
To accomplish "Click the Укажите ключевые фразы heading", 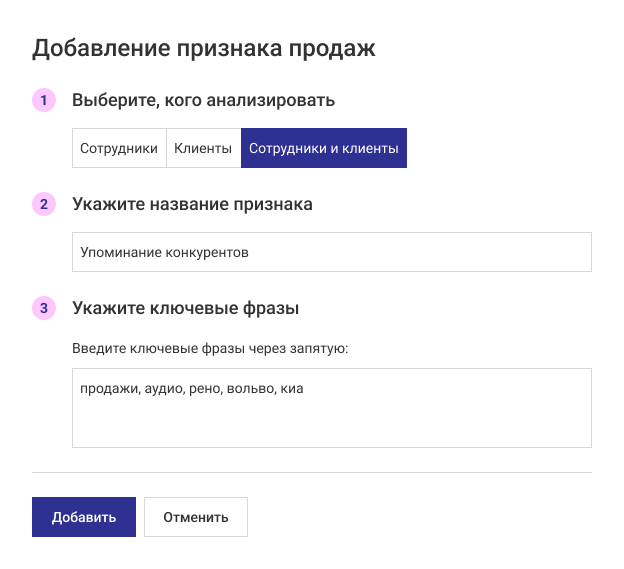I will [x=186, y=308].
